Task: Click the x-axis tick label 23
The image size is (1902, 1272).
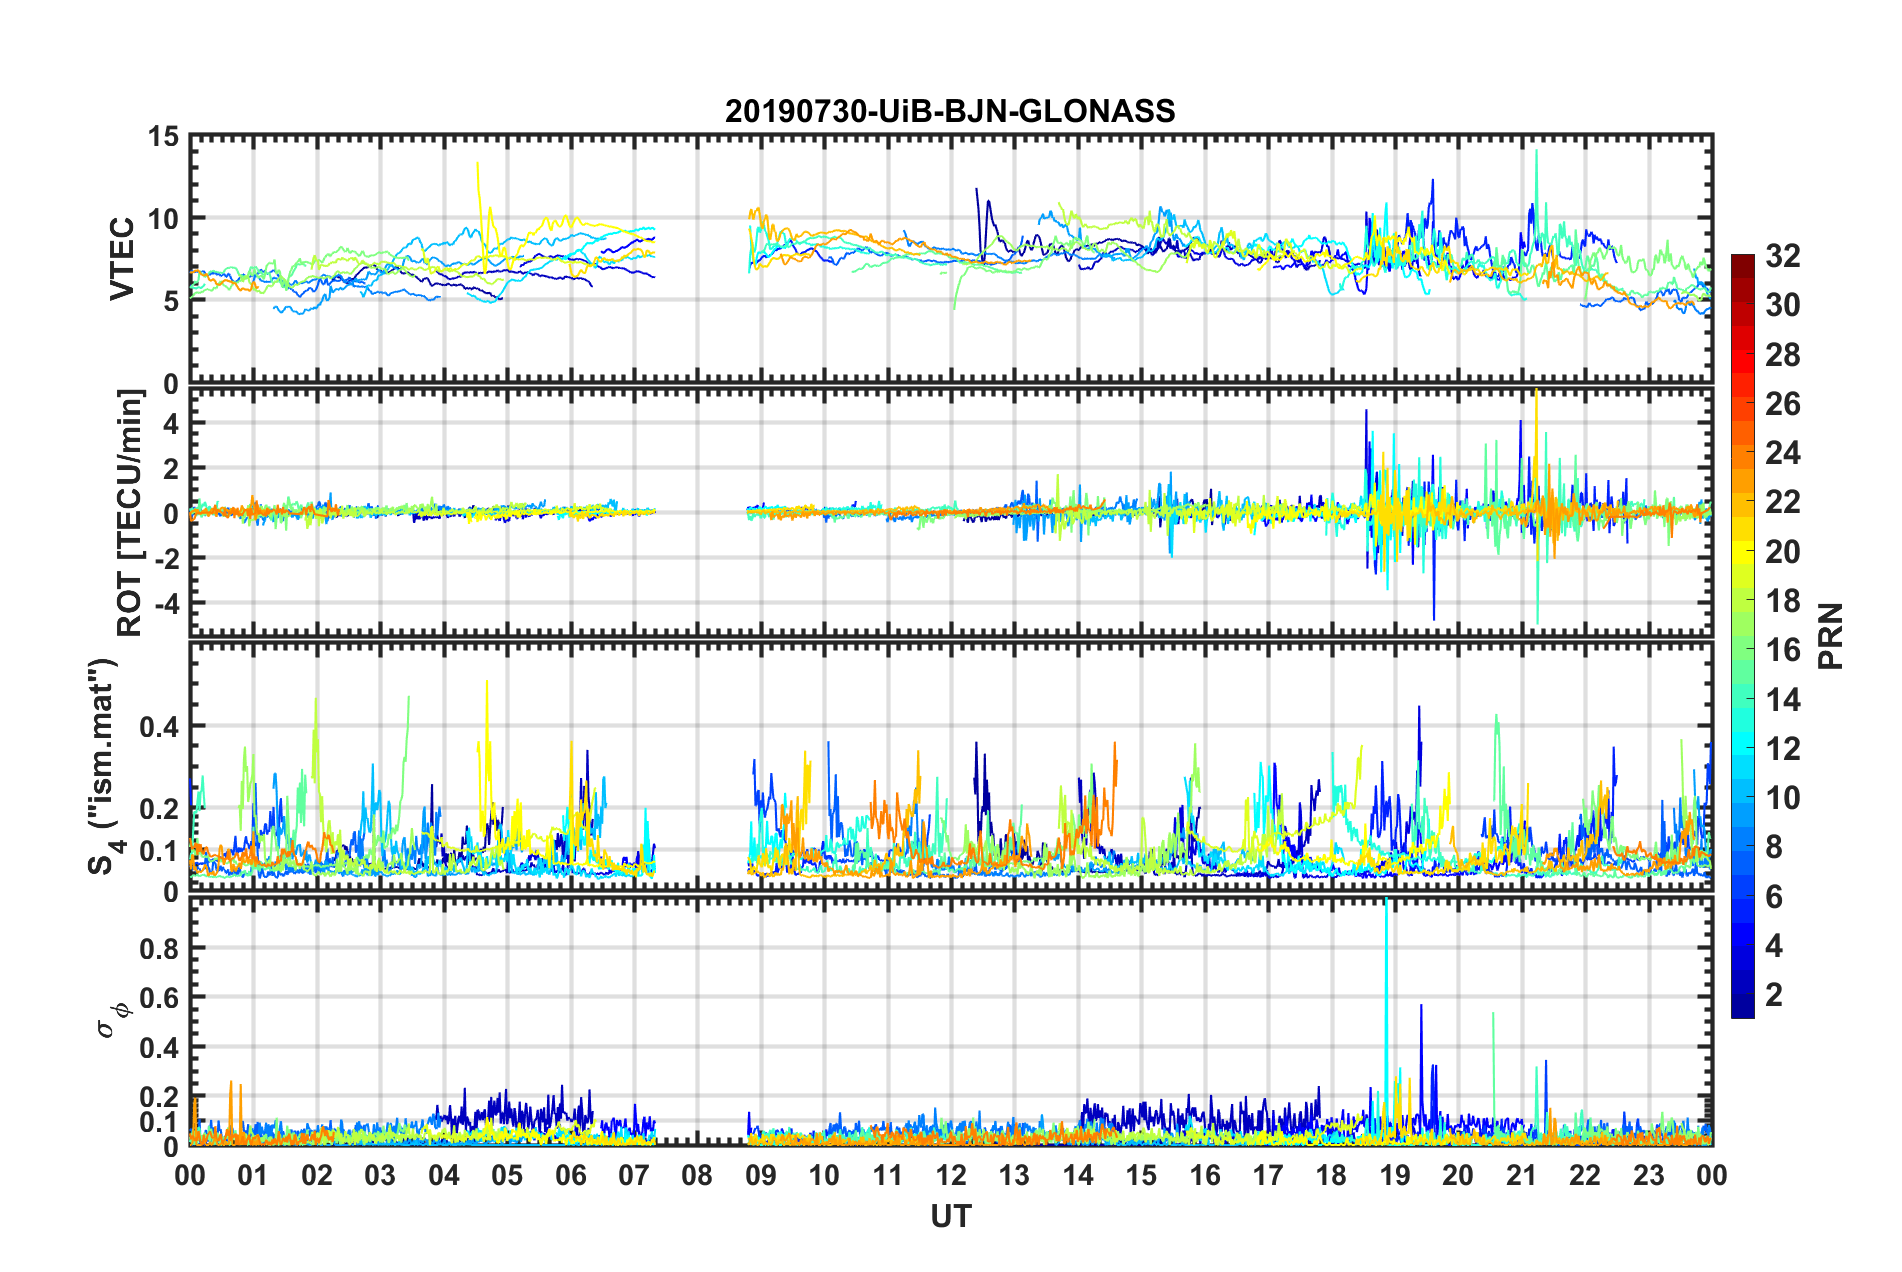Action: point(1649,1175)
